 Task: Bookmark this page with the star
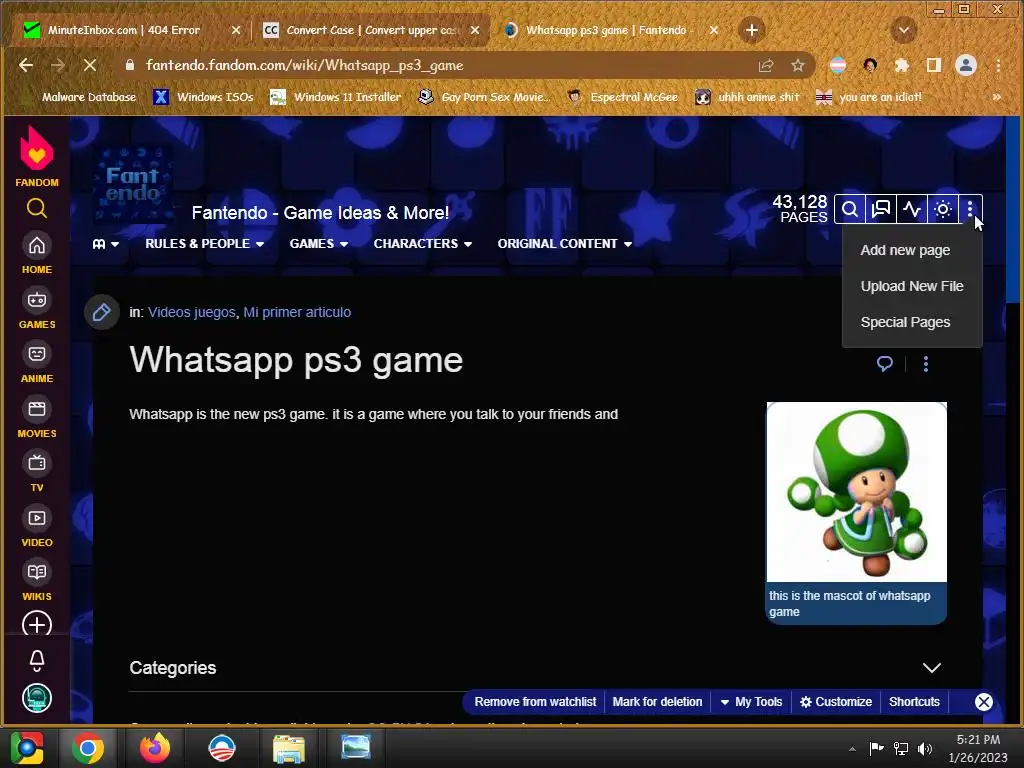pyautogui.click(x=797, y=65)
